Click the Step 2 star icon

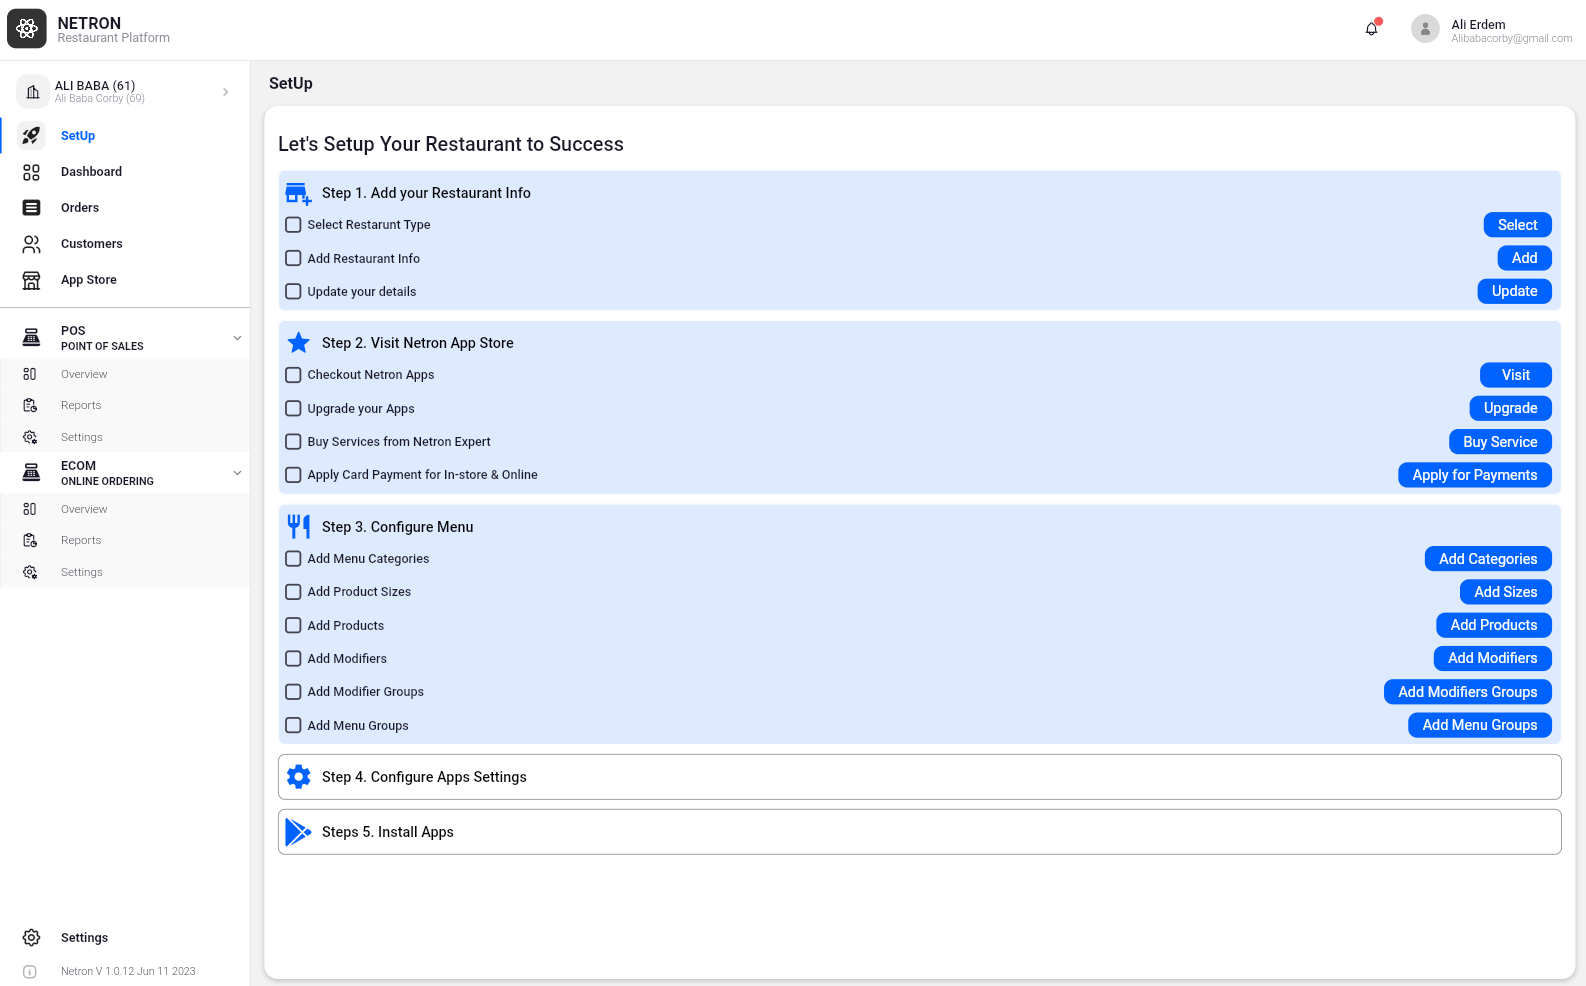(298, 343)
